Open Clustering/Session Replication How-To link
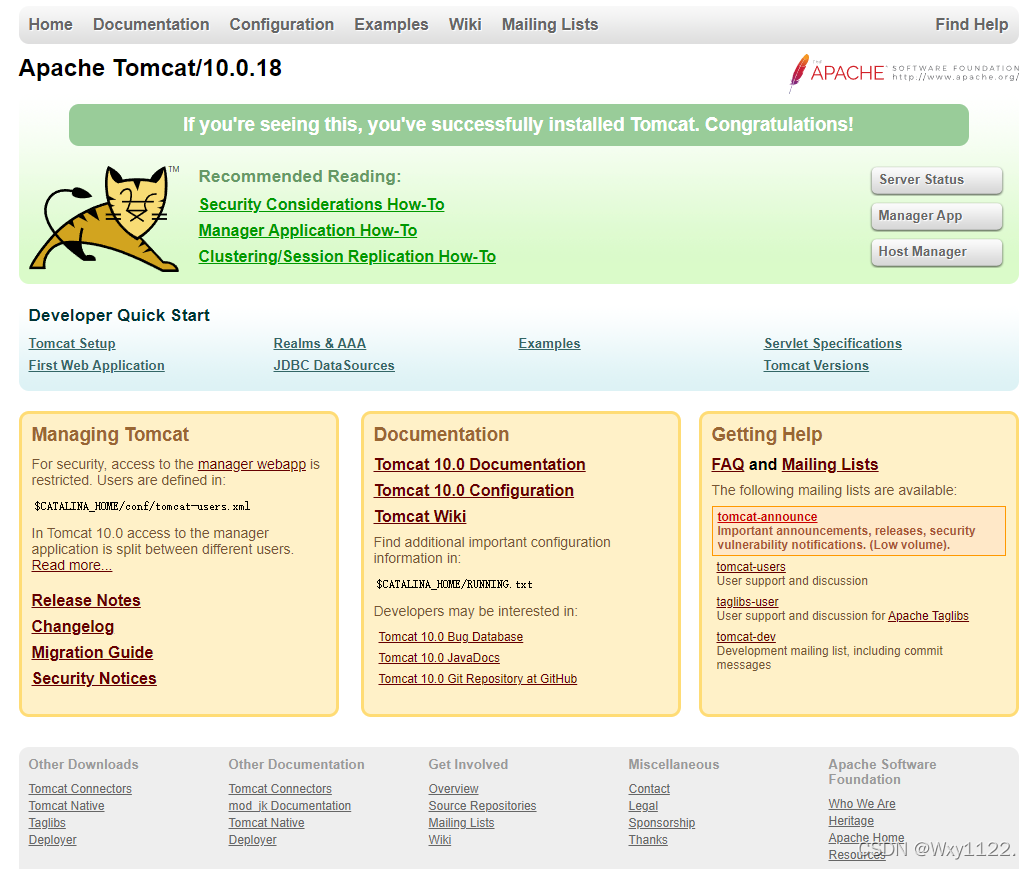The height and width of the screenshot is (869, 1031). point(347,256)
